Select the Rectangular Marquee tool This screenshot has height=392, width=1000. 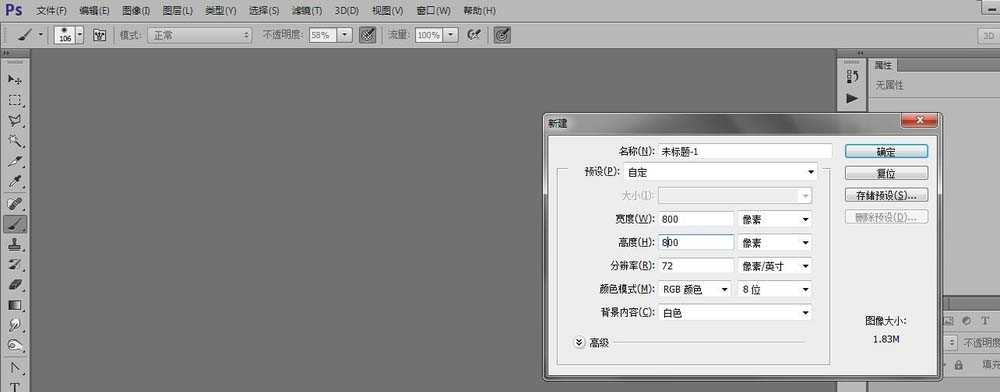tap(15, 100)
